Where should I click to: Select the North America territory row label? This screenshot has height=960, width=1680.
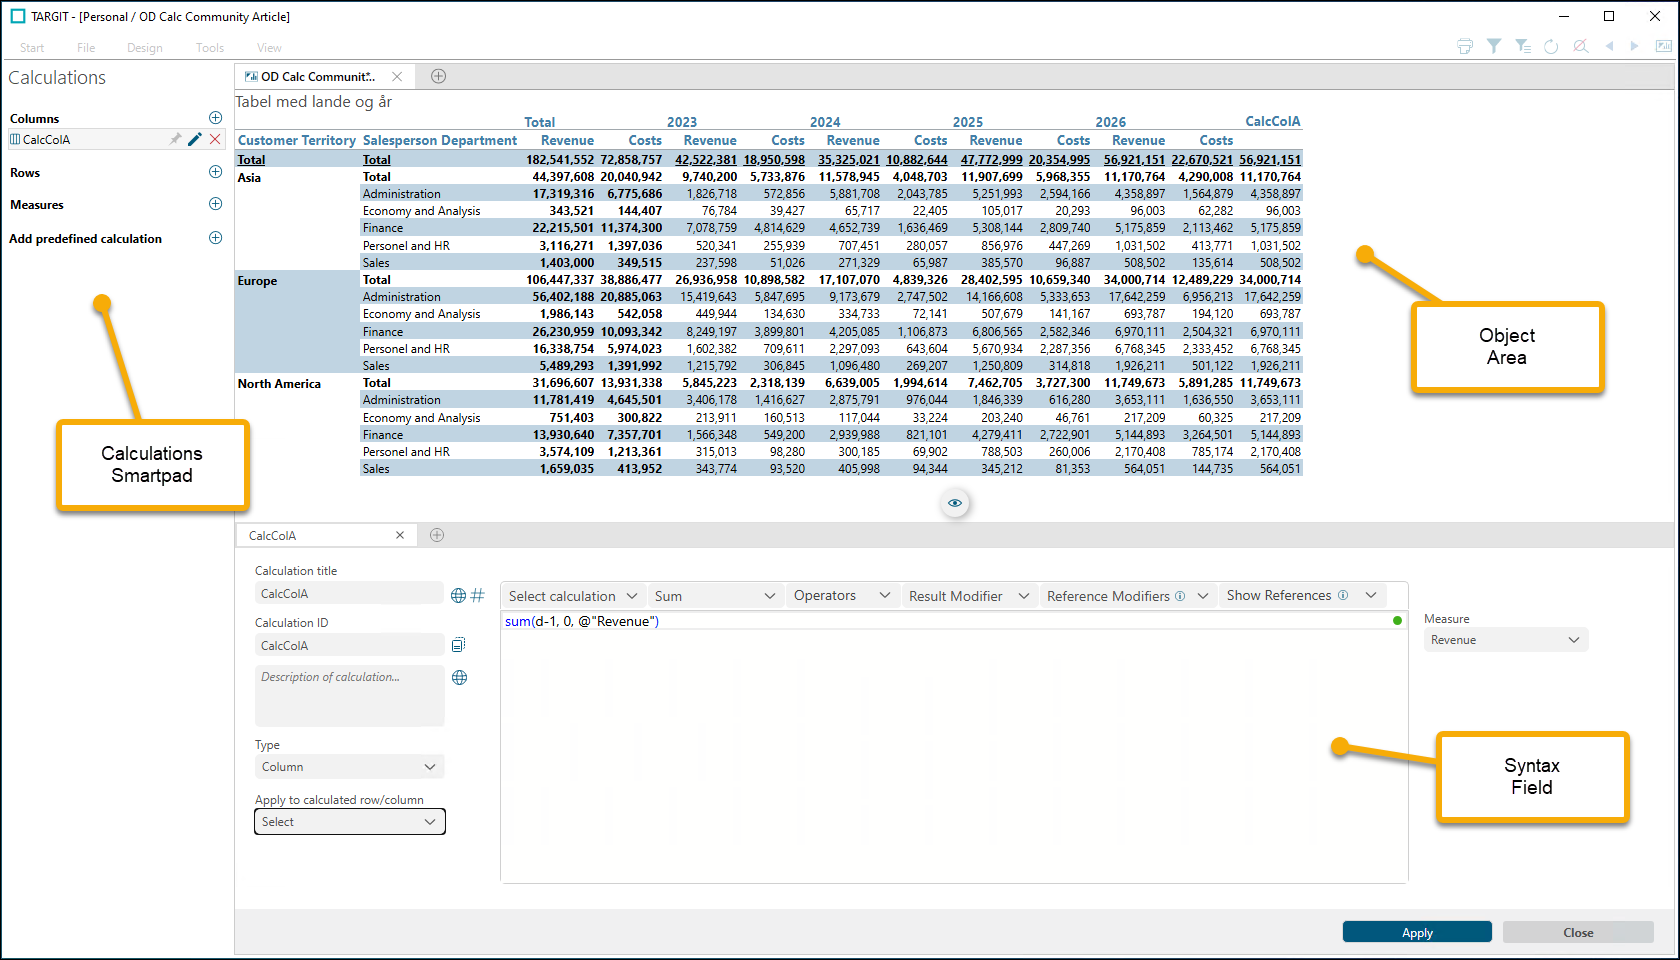coord(279,384)
